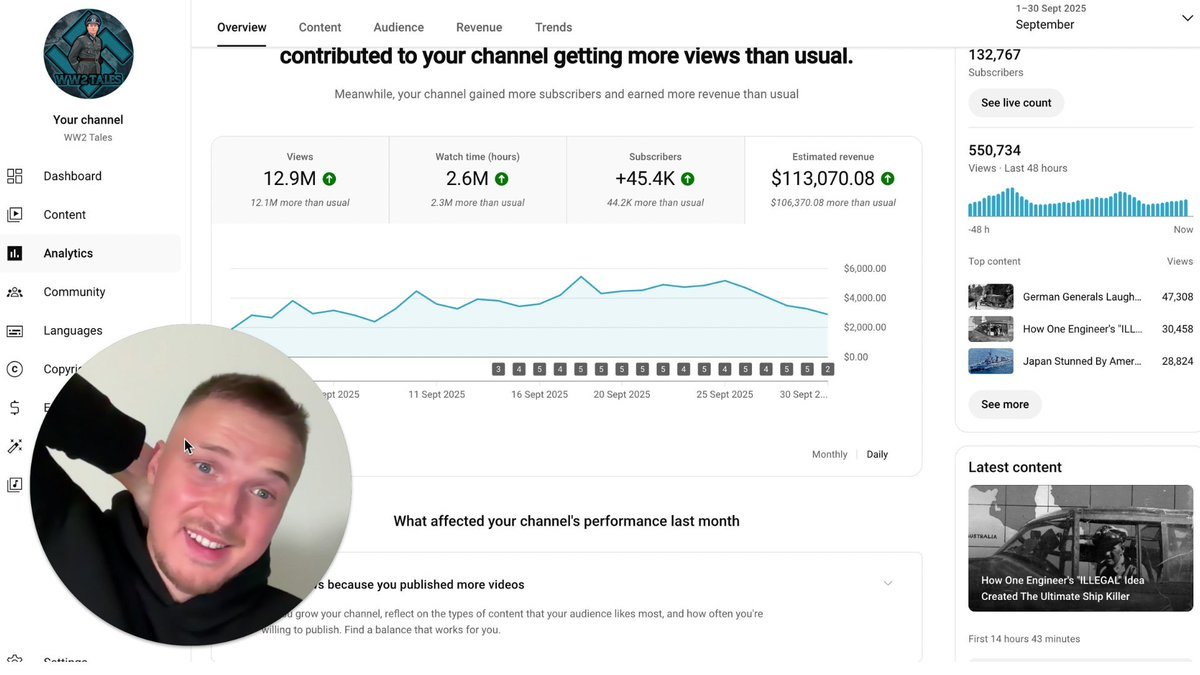The height and width of the screenshot is (675, 1200).
Task: Click 12.1M more than usual text
Action: point(300,203)
